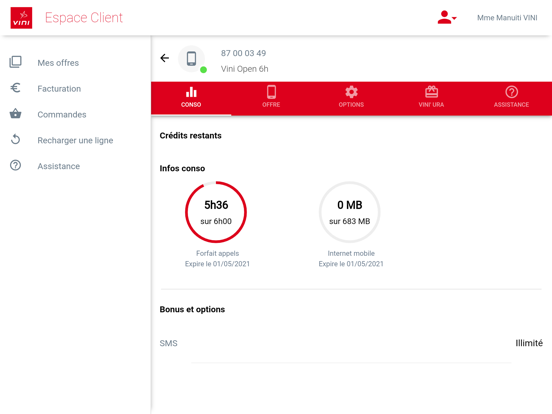
Task: Click the Mme Manuiti VINI username
Action: click(x=507, y=18)
